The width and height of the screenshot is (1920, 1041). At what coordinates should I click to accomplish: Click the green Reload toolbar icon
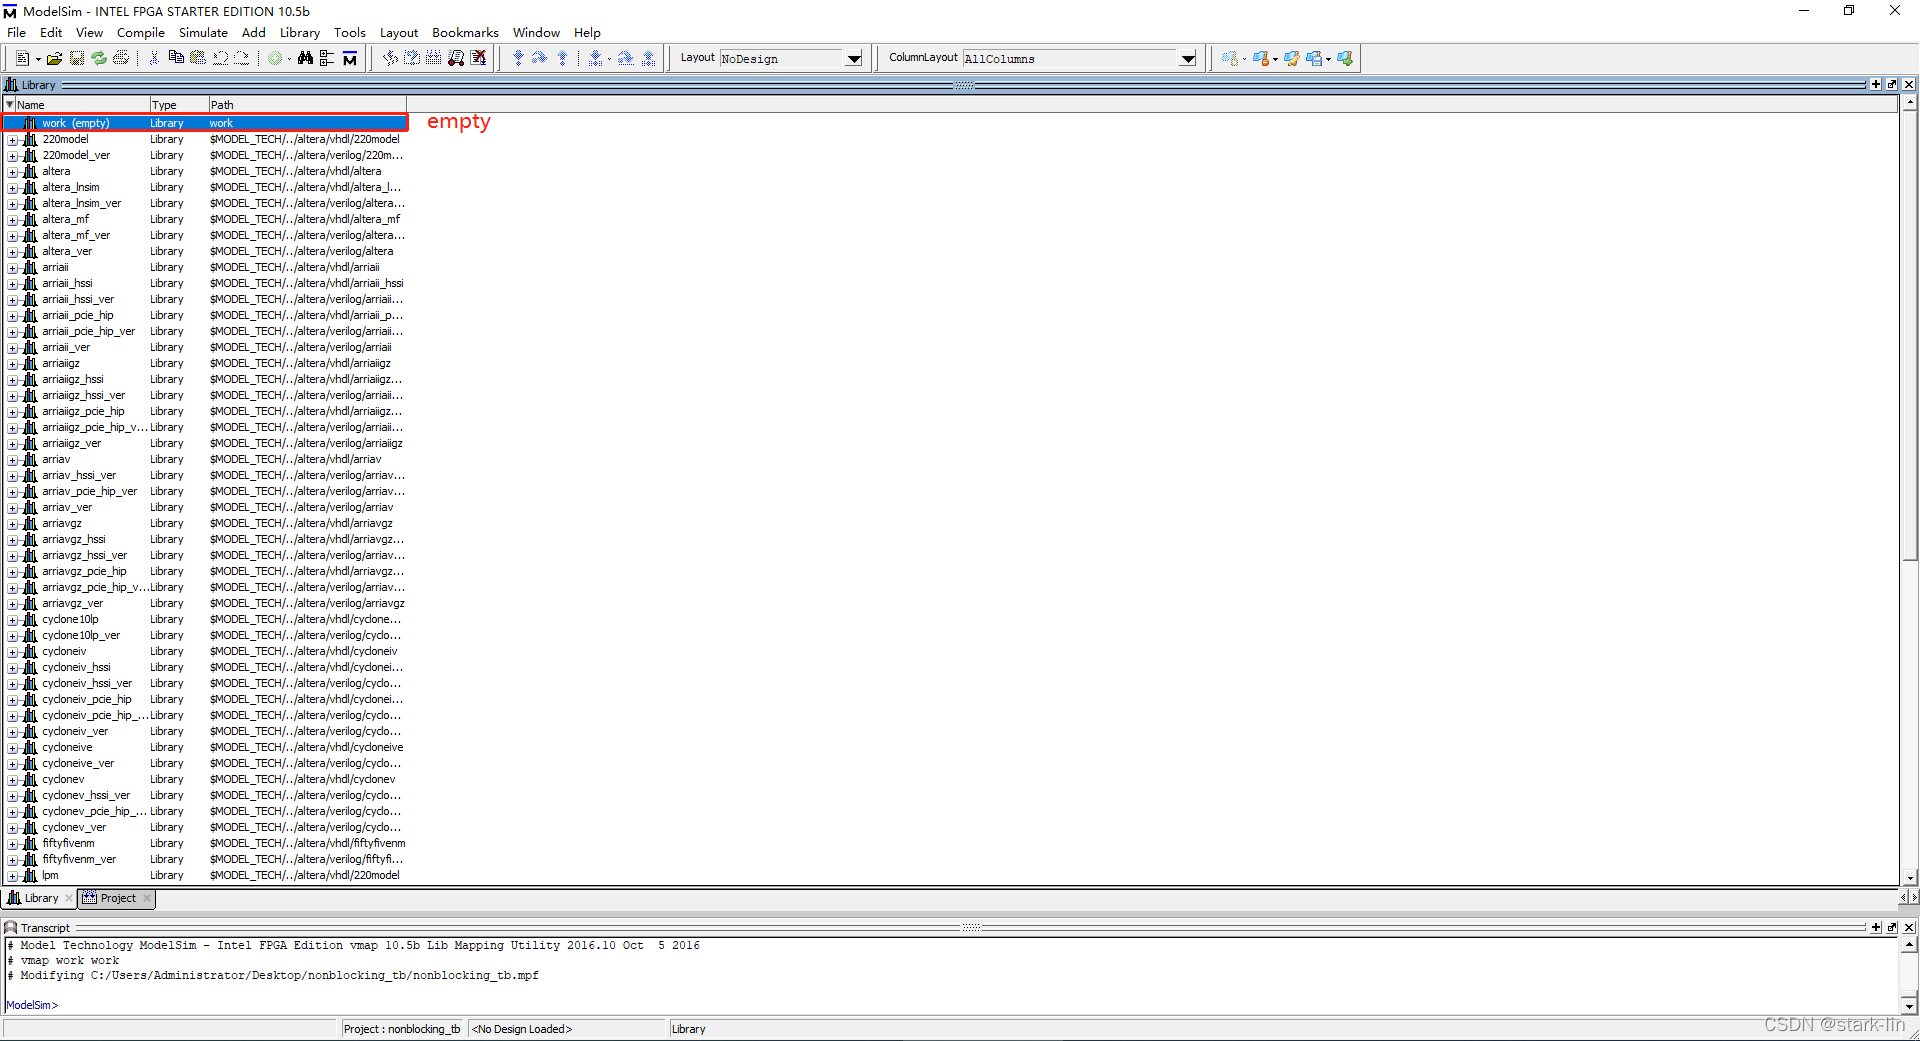pyautogui.click(x=99, y=59)
